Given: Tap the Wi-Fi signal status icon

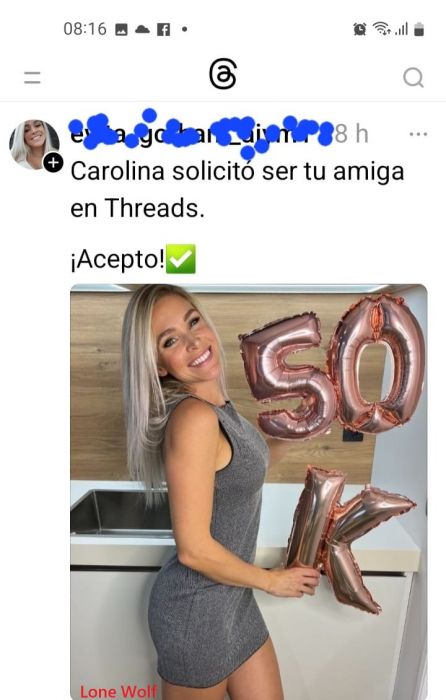Looking at the screenshot, I should point(382,29).
